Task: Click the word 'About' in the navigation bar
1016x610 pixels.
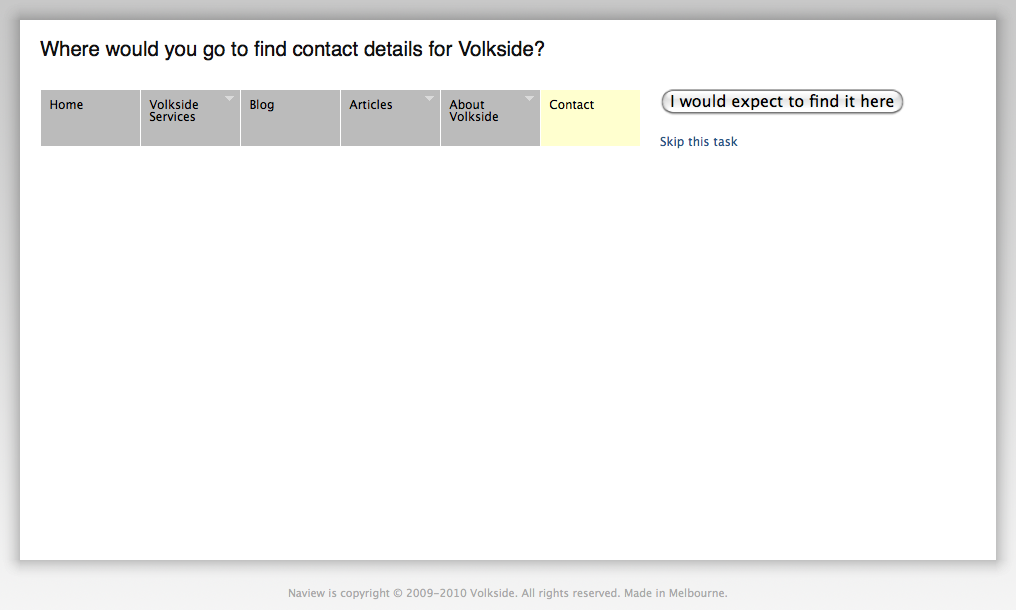Action: [x=467, y=104]
